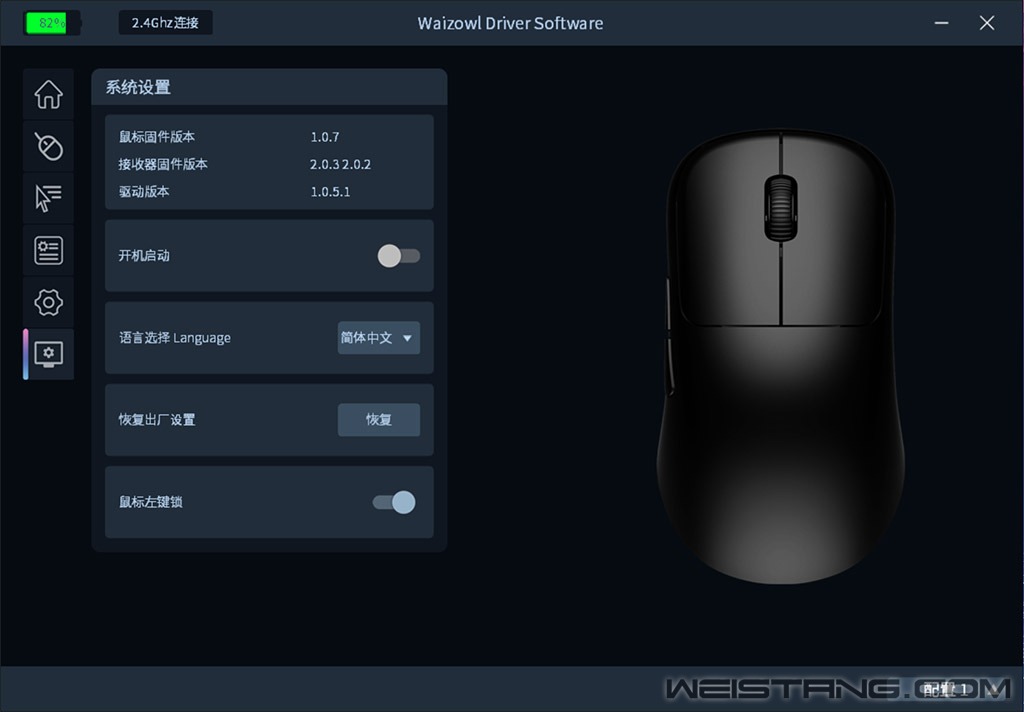This screenshot has height=712, width=1024.
Task: Click the 驱动版本 label
Action: tap(144, 192)
